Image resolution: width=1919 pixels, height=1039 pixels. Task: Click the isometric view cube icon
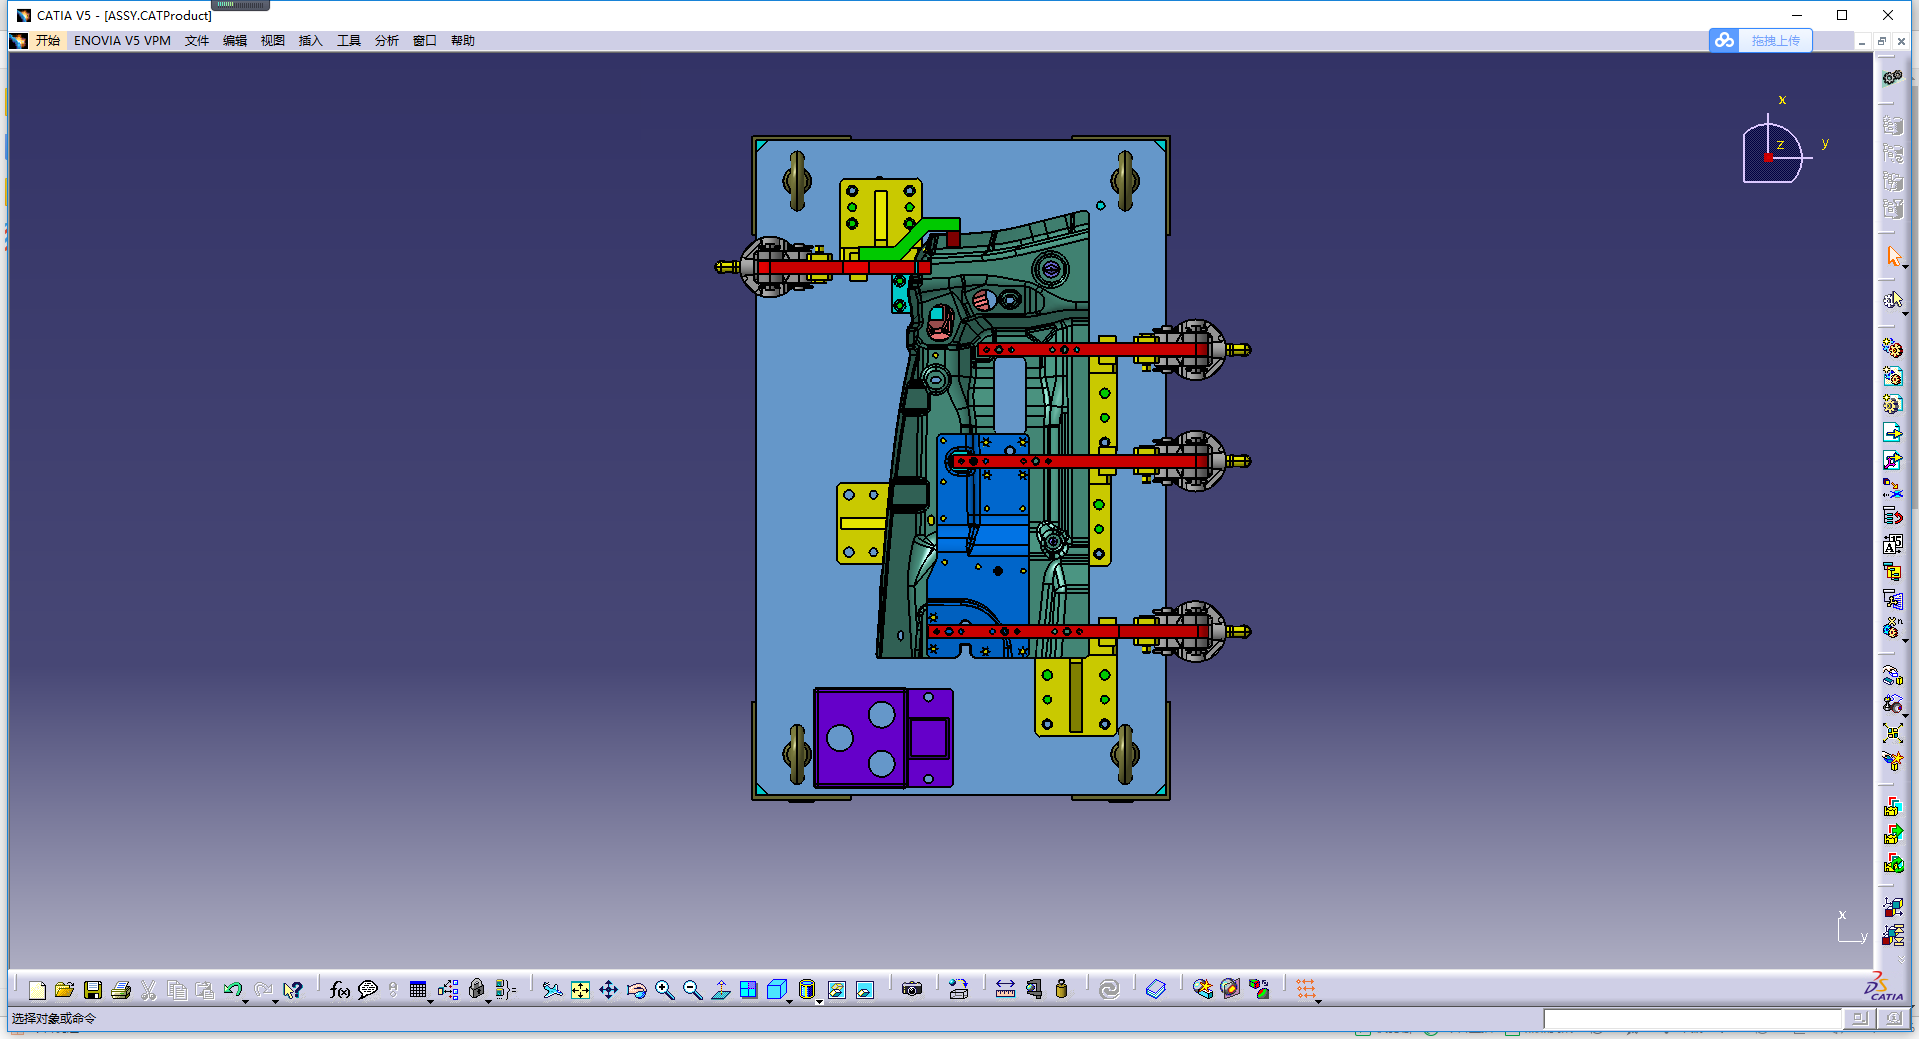(x=776, y=990)
